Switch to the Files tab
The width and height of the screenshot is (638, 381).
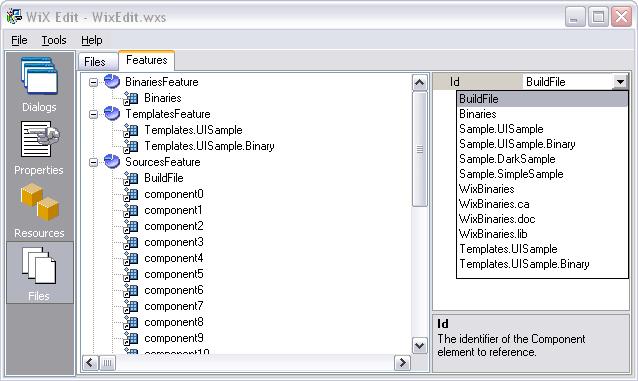[x=95, y=62]
